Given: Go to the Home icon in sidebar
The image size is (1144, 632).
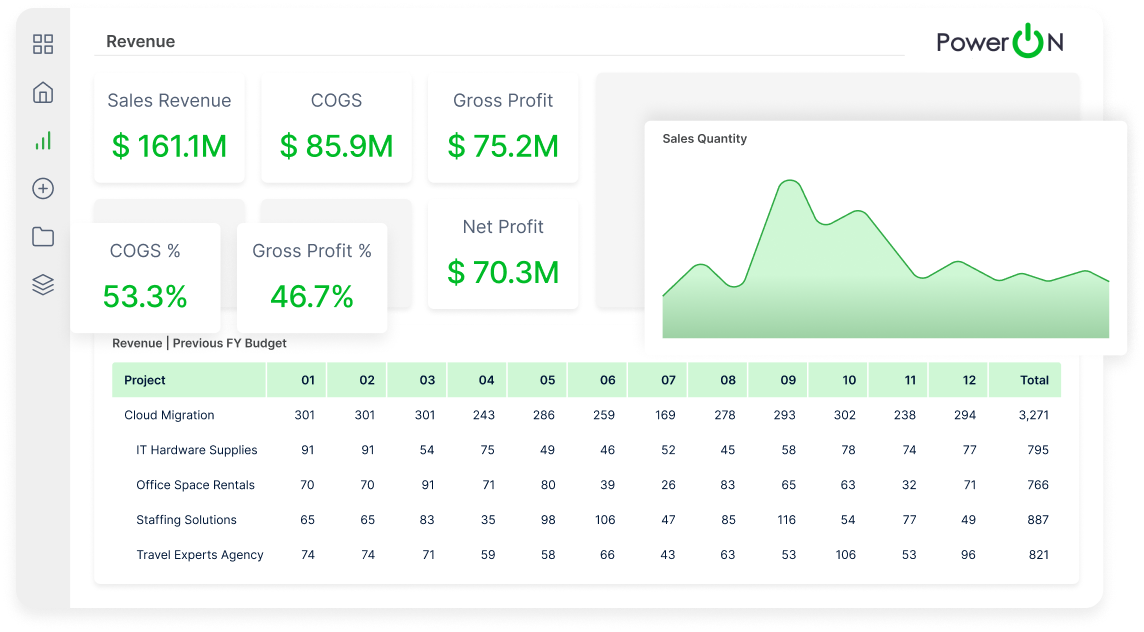Looking at the screenshot, I should 43,93.
